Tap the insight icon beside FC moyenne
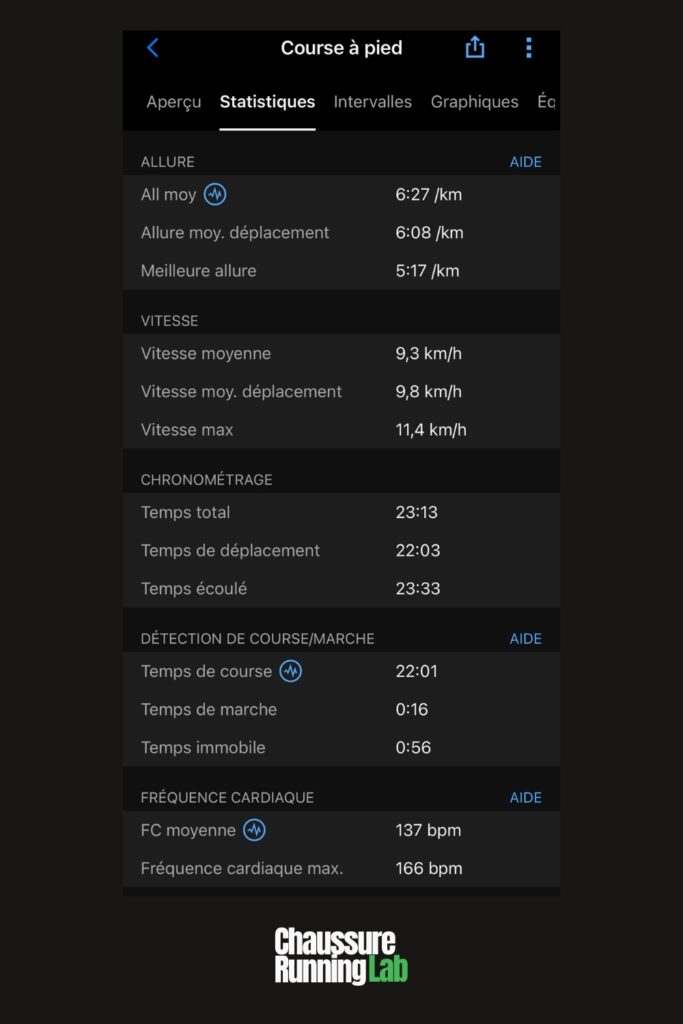The image size is (683, 1024). coord(254,830)
